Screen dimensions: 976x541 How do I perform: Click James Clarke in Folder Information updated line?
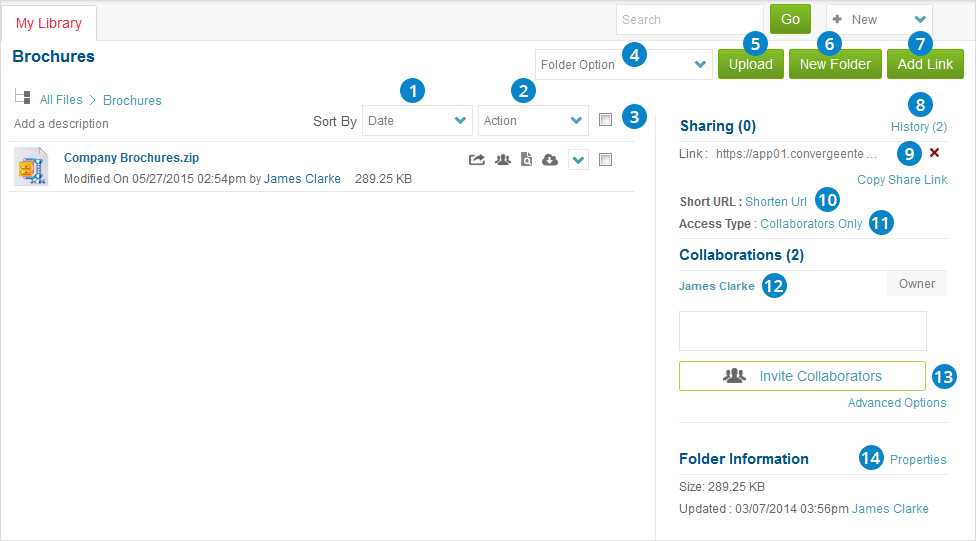[890, 509]
